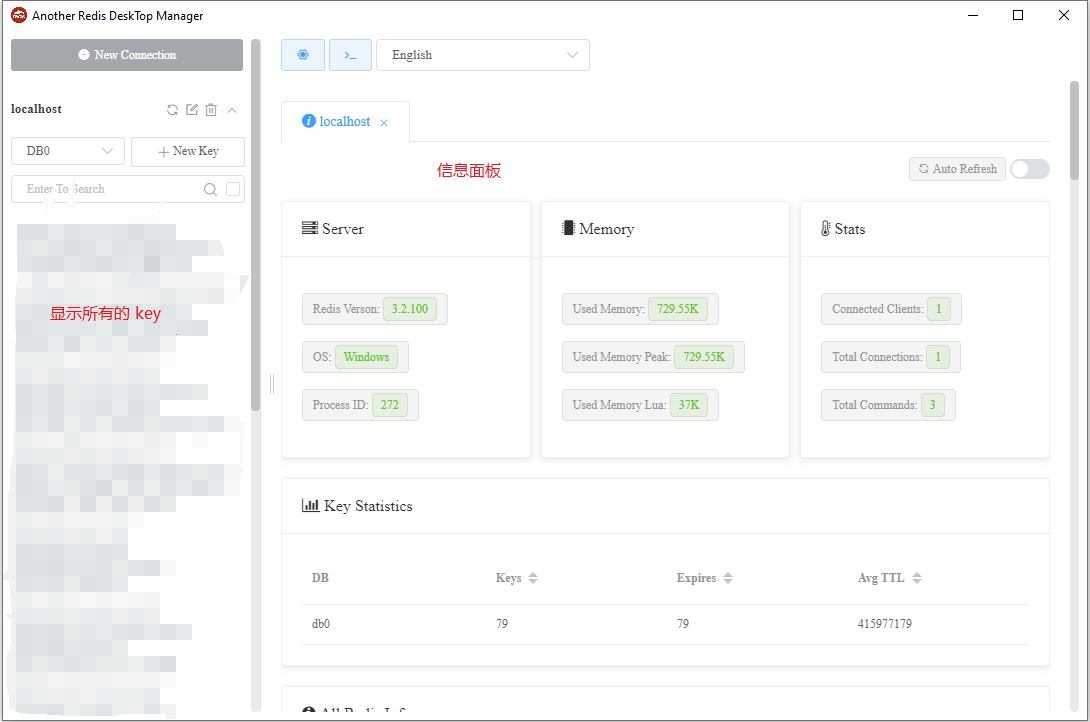Click the Auto Refresh label button
1090x722 pixels.
(957, 169)
